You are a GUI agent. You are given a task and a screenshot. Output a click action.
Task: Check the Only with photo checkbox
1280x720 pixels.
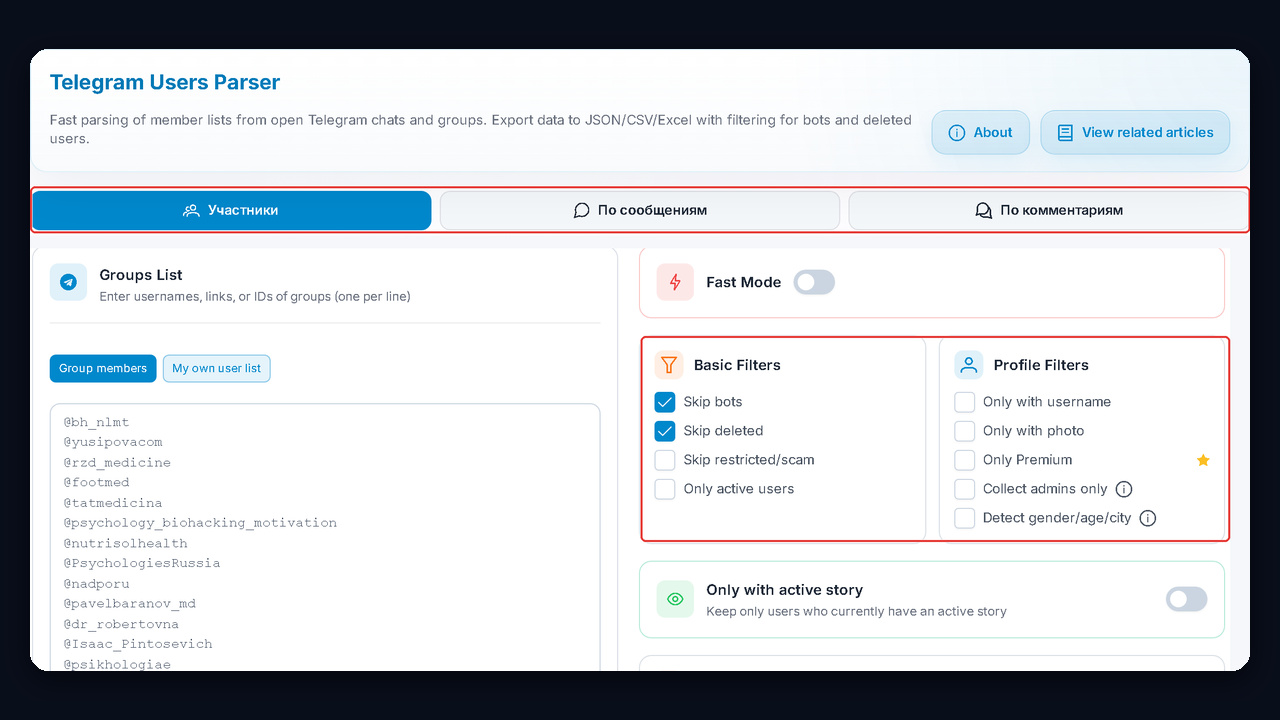[965, 431]
